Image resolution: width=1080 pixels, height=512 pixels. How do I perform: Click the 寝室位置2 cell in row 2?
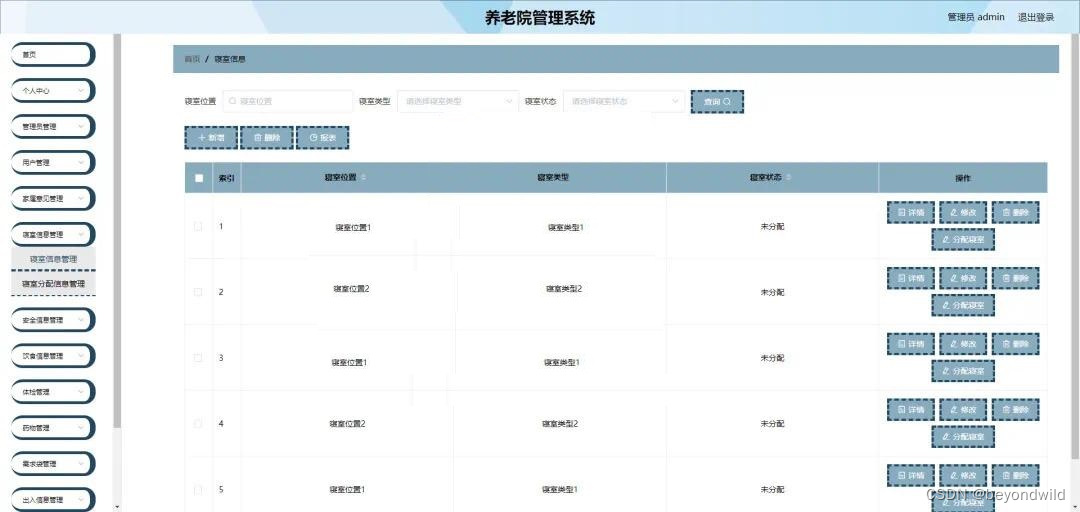coord(351,289)
